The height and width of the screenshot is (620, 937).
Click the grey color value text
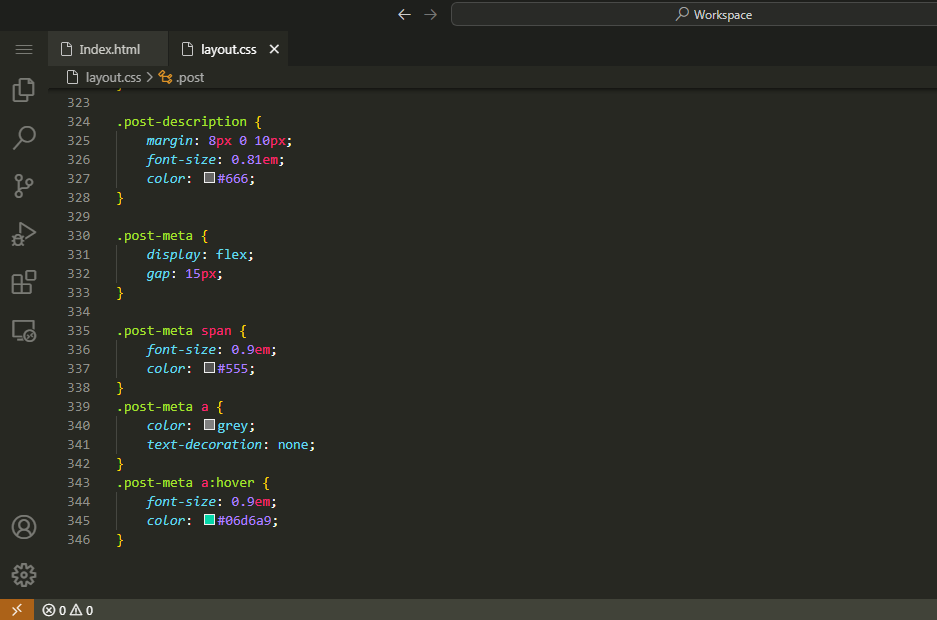(232, 425)
